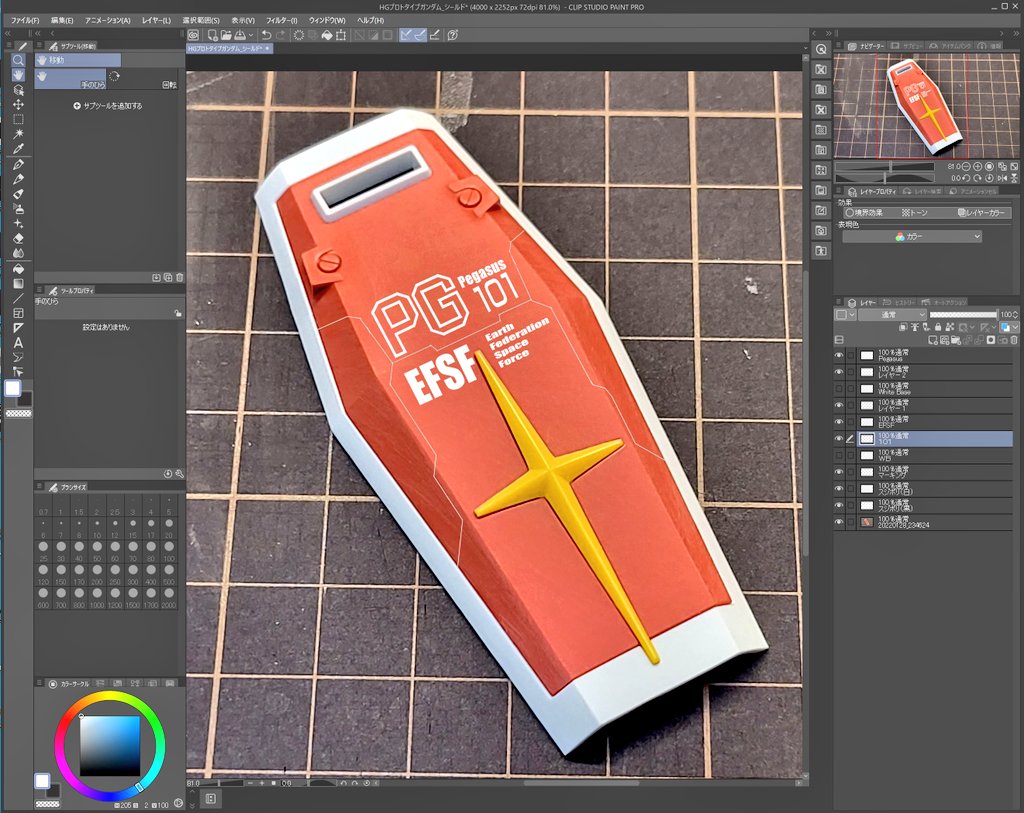The height and width of the screenshot is (813, 1024).
Task: Select the rectangular Selection area tool
Action: point(18,120)
